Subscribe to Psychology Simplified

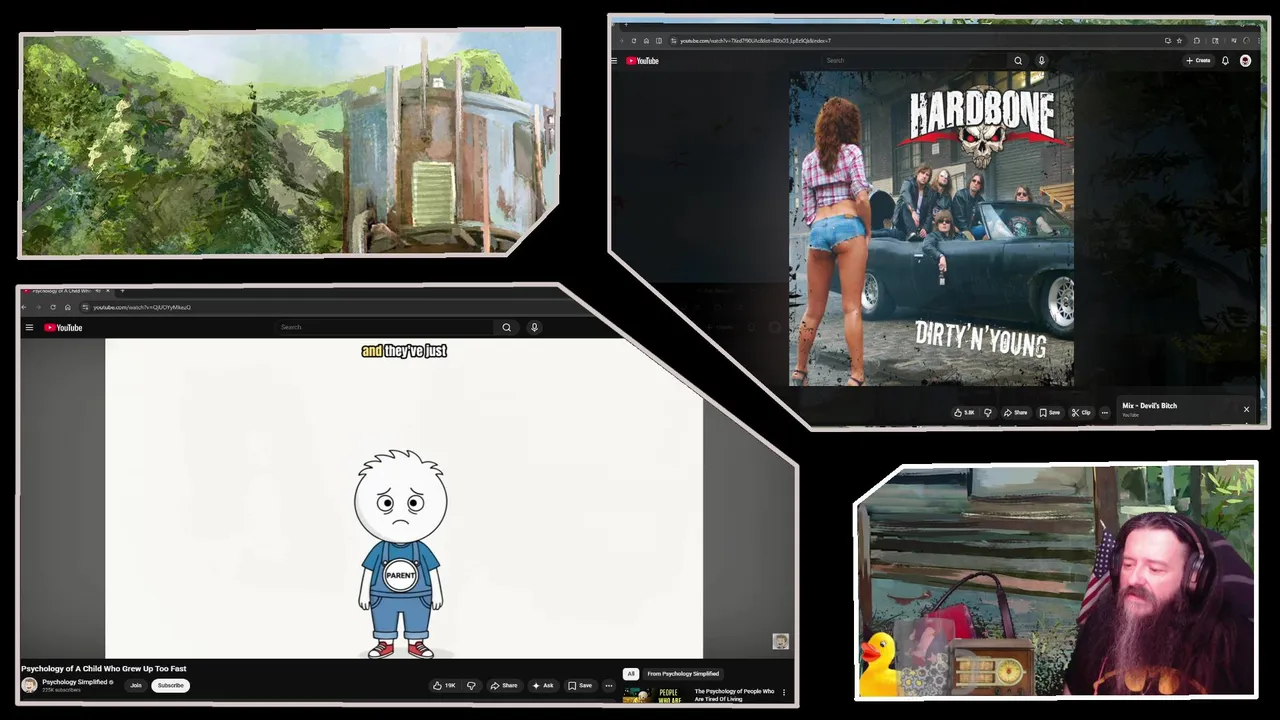[170, 685]
